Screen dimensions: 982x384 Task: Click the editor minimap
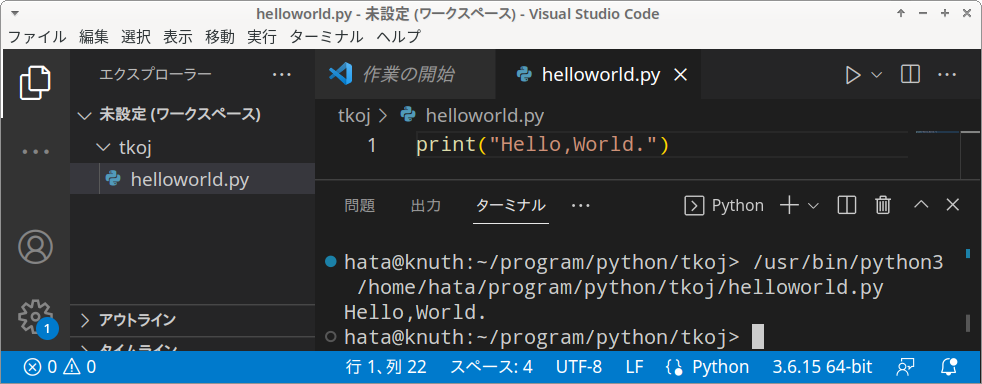pos(938,132)
